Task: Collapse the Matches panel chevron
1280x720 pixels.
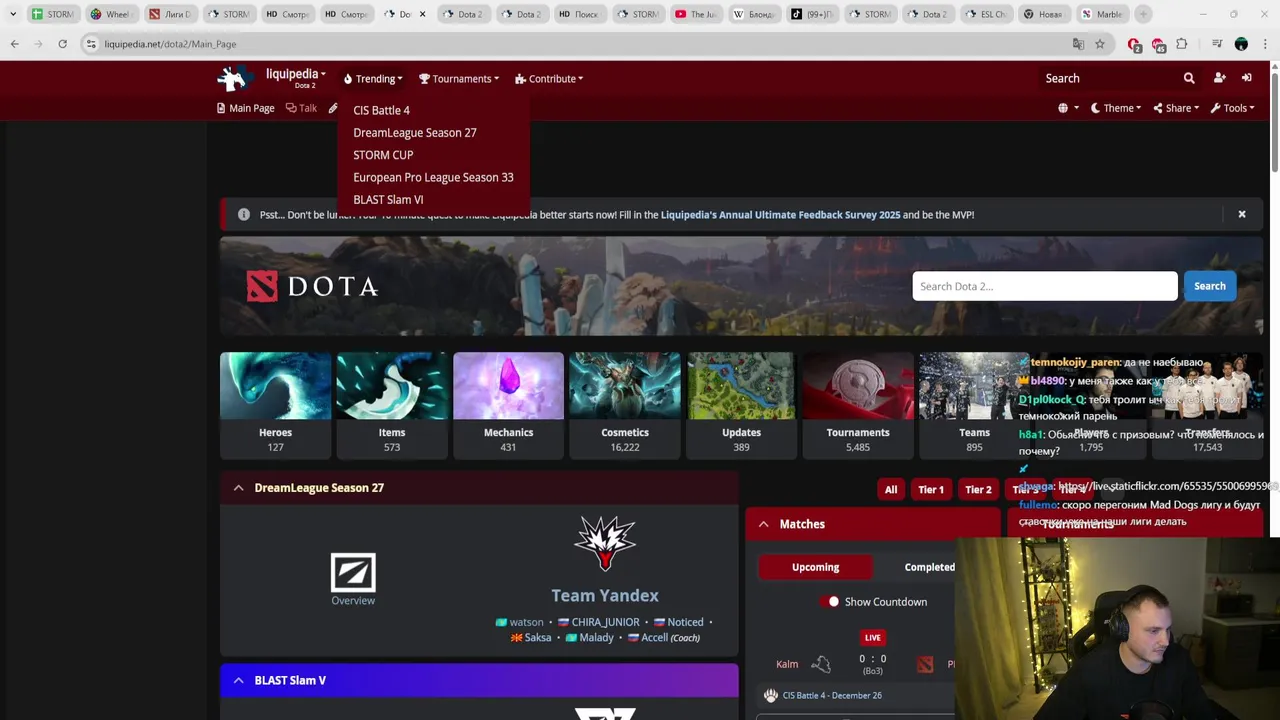Action: click(763, 524)
